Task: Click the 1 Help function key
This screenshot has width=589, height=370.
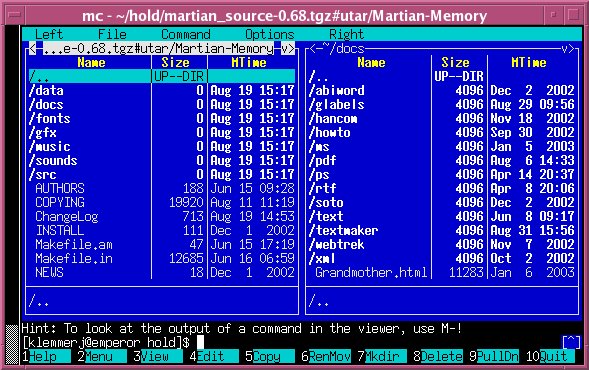Action: (46, 356)
